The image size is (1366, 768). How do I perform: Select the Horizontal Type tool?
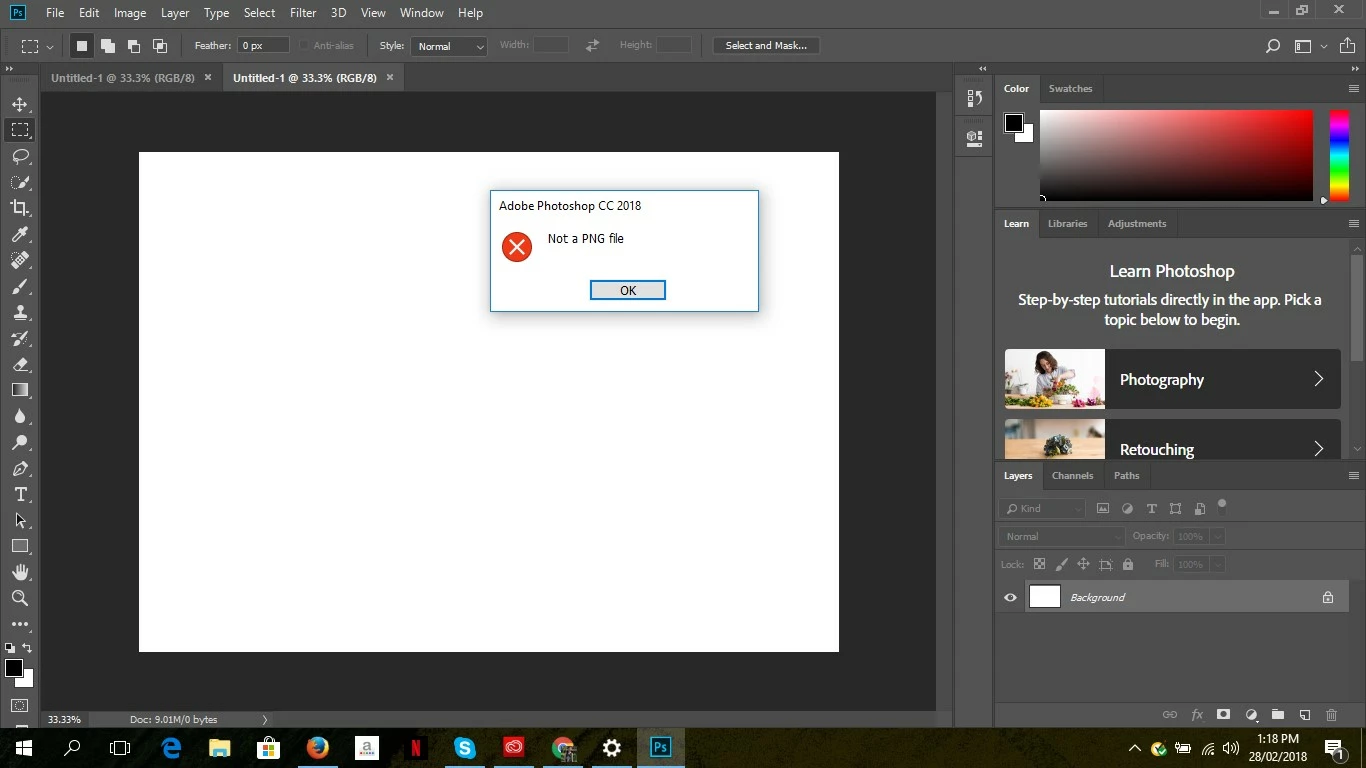[20, 494]
